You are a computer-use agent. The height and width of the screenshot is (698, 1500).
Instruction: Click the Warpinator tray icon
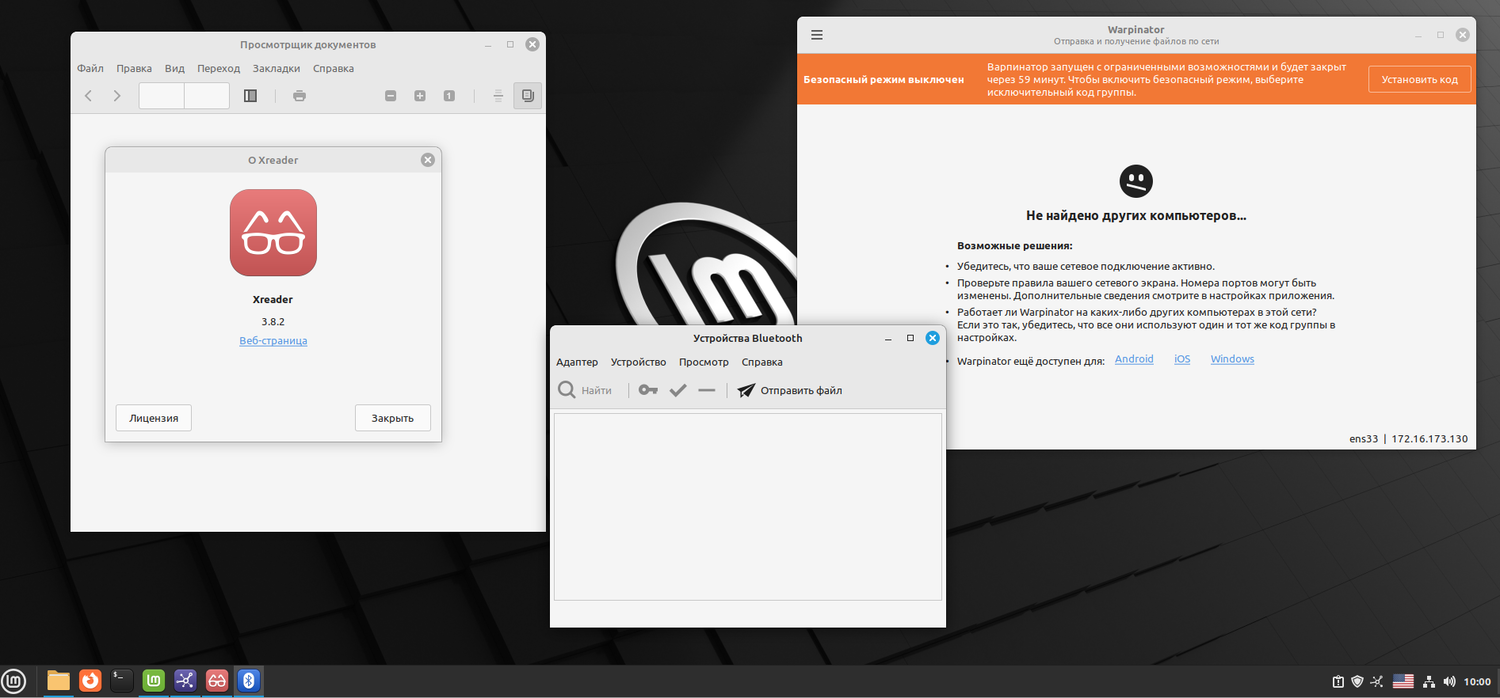[1378, 682]
